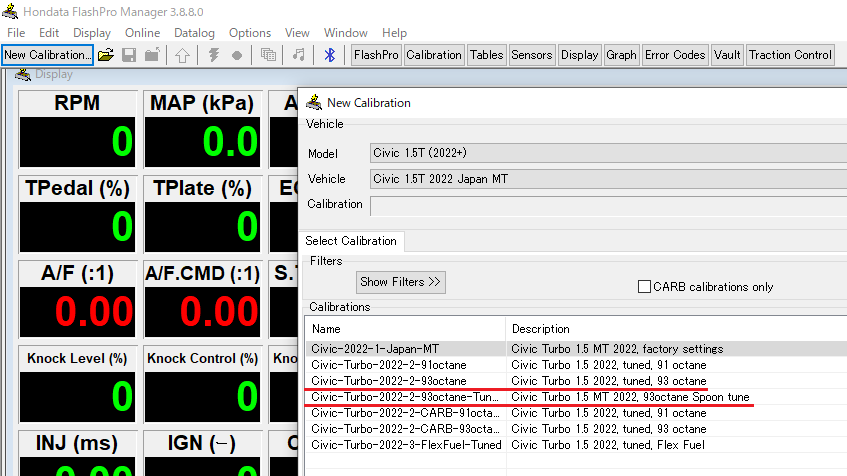
Task: Select Civic-Turbo-2022-2-91octane calibration row
Action: coord(576,365)
